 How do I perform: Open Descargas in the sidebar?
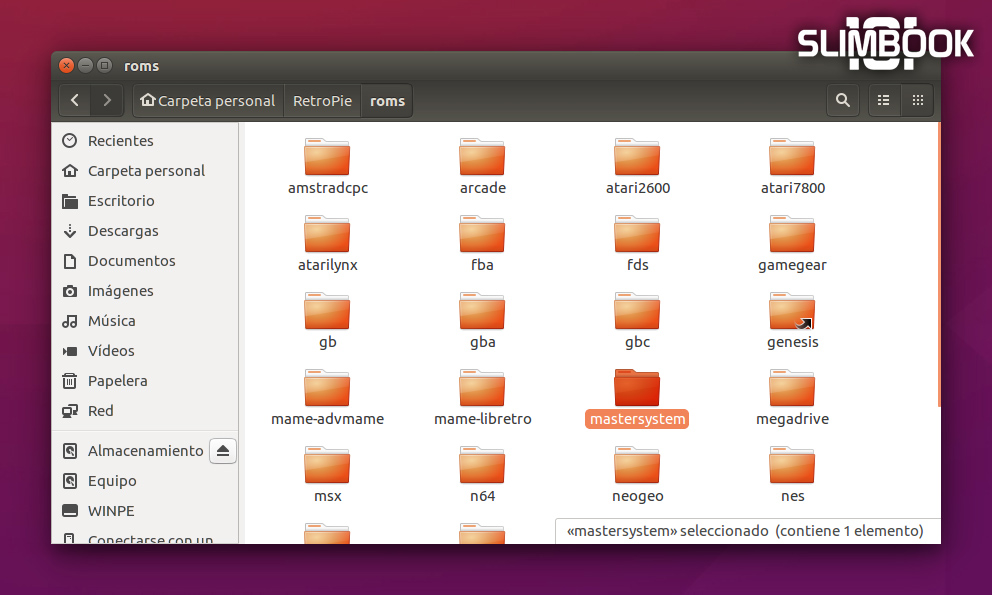pos(123,231)
